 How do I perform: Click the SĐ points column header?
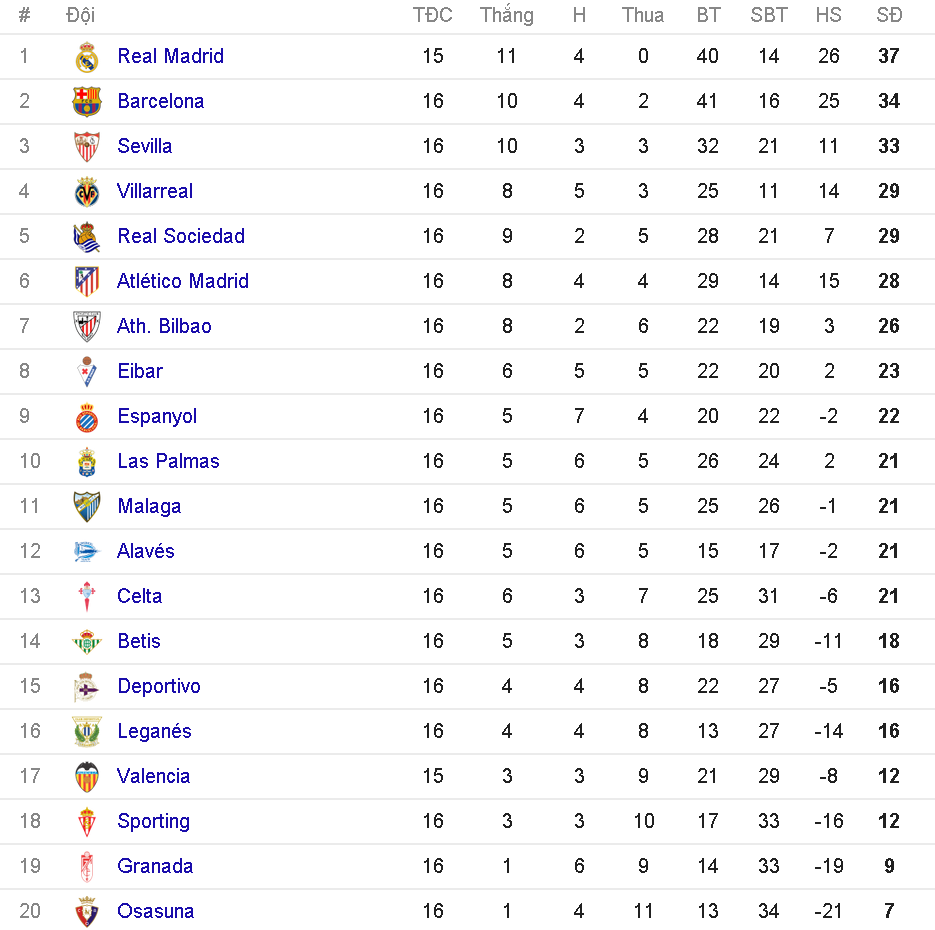tap(888, 15)
